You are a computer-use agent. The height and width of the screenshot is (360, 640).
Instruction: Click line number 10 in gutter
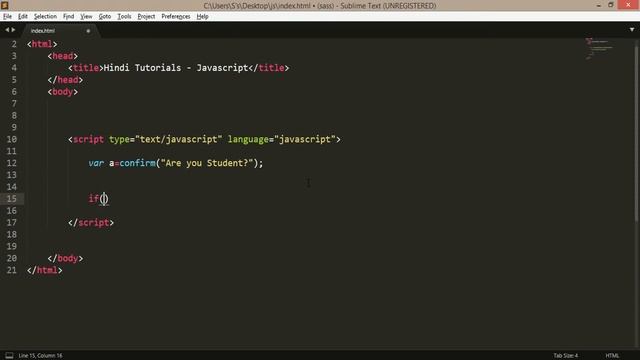[x=12, y=139]
